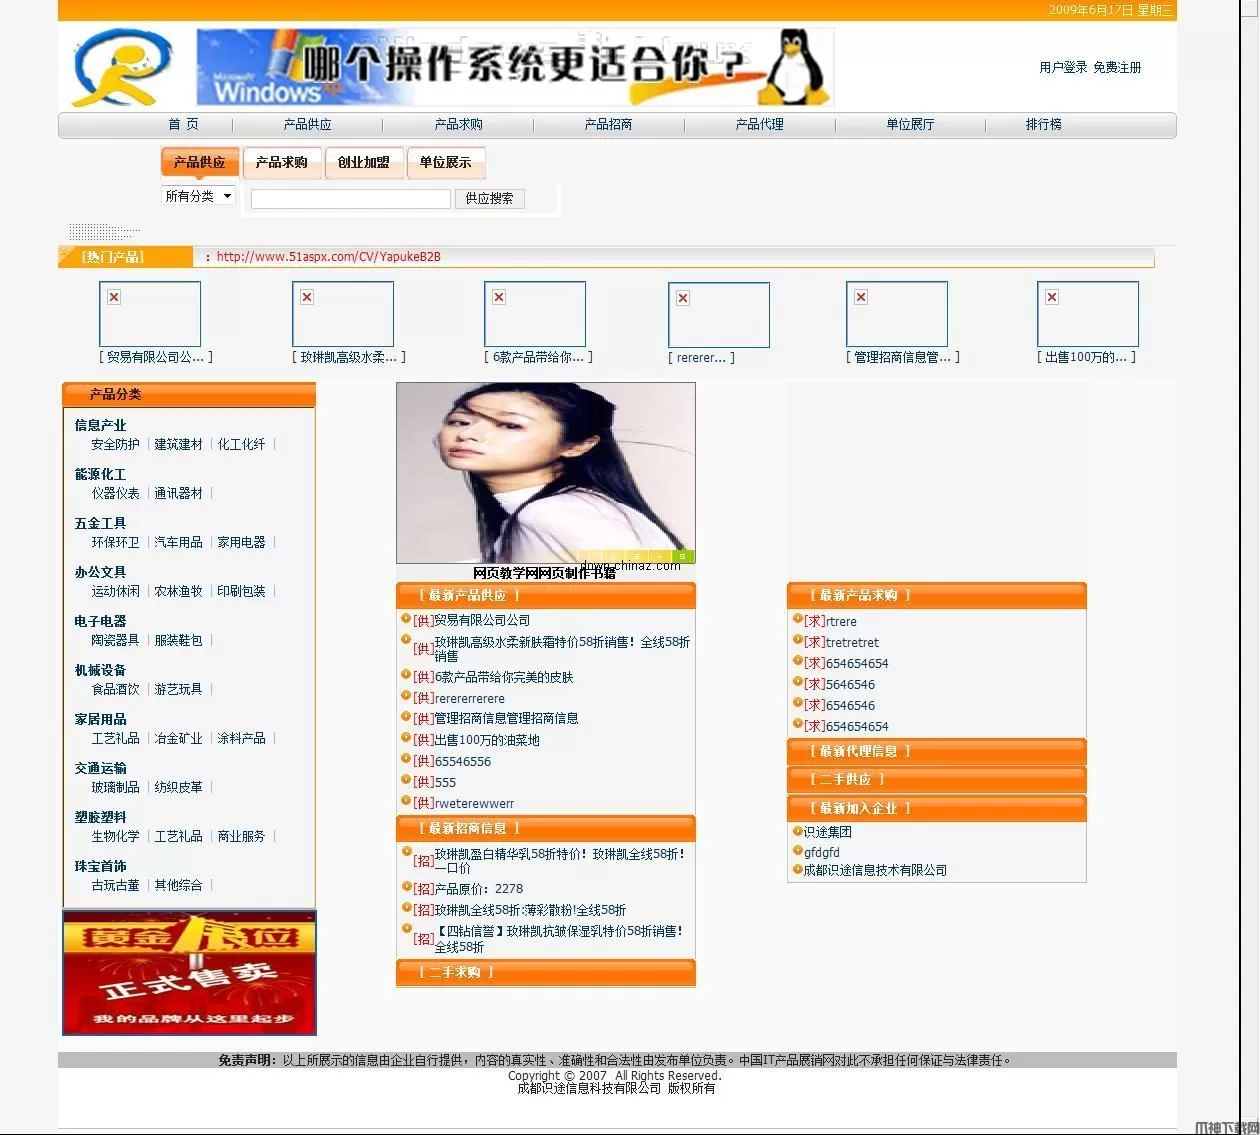Open 化工化纤 subcategory
The width and height of the screenshot is (1260, 1135).
tap(241, 444)
